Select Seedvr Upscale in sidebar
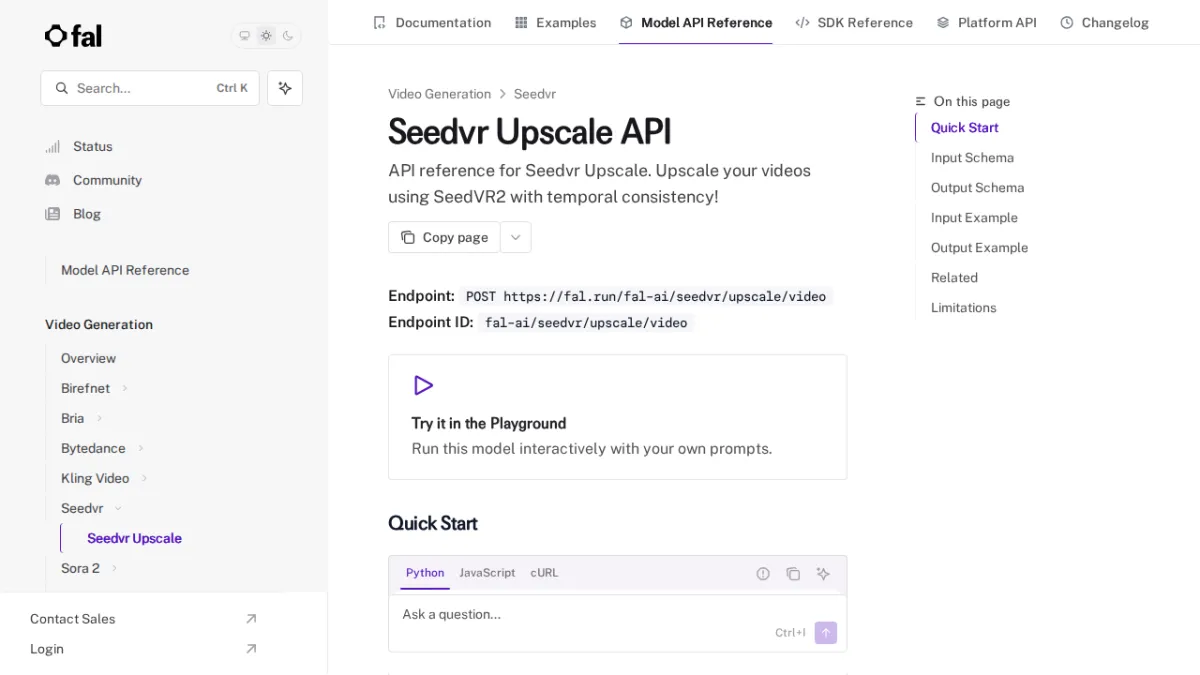 (134, 538)
